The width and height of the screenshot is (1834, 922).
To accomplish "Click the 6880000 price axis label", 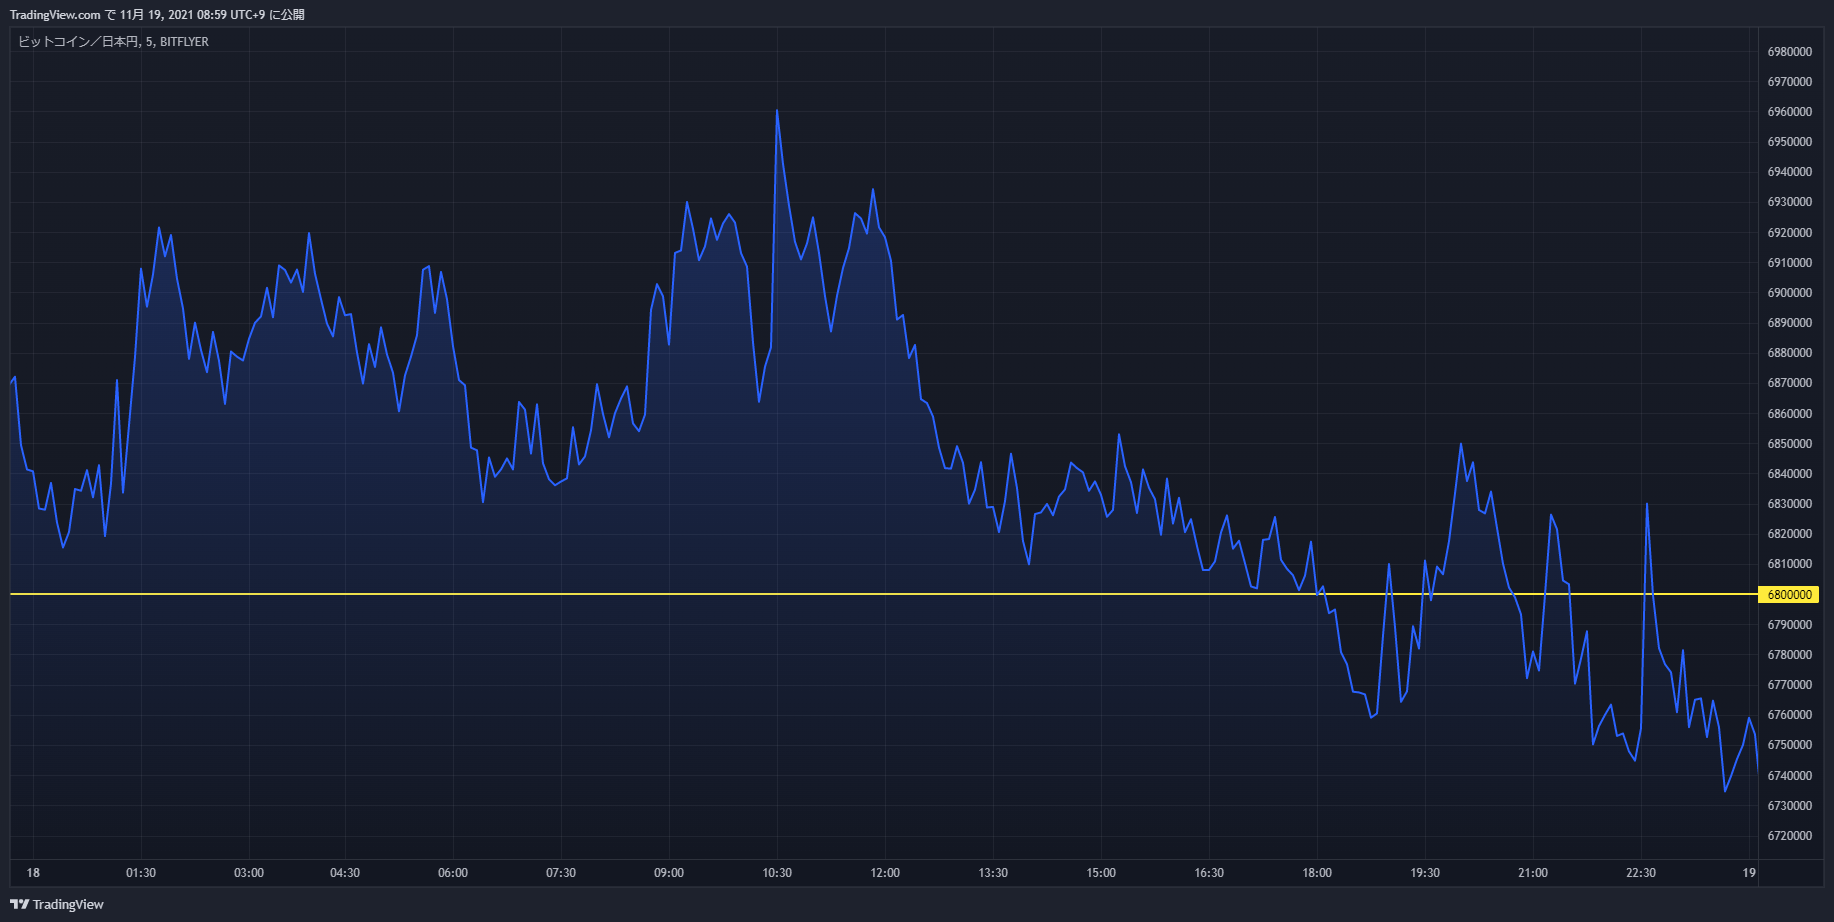I will pyautogui.click(x=1790, y=353).
